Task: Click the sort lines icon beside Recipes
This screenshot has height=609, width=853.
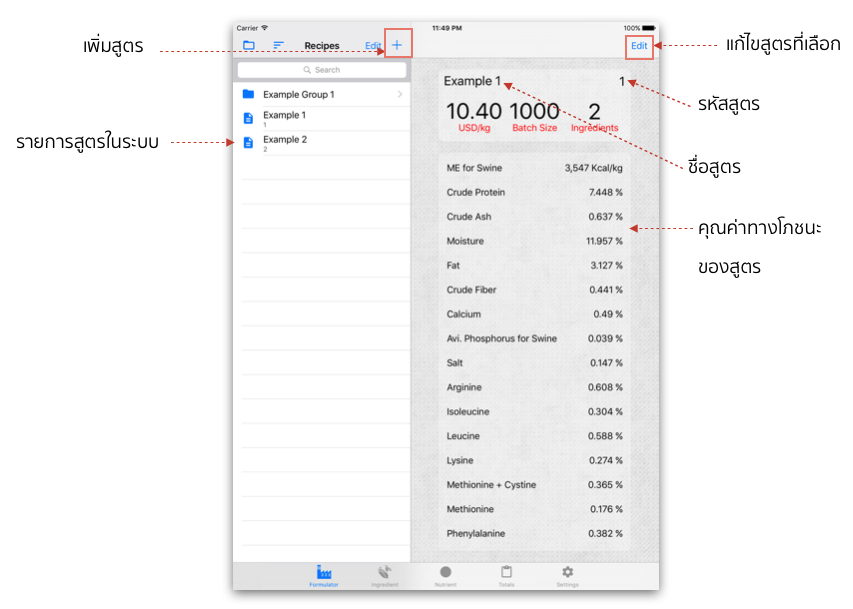Action: click(x=279, y=45)
